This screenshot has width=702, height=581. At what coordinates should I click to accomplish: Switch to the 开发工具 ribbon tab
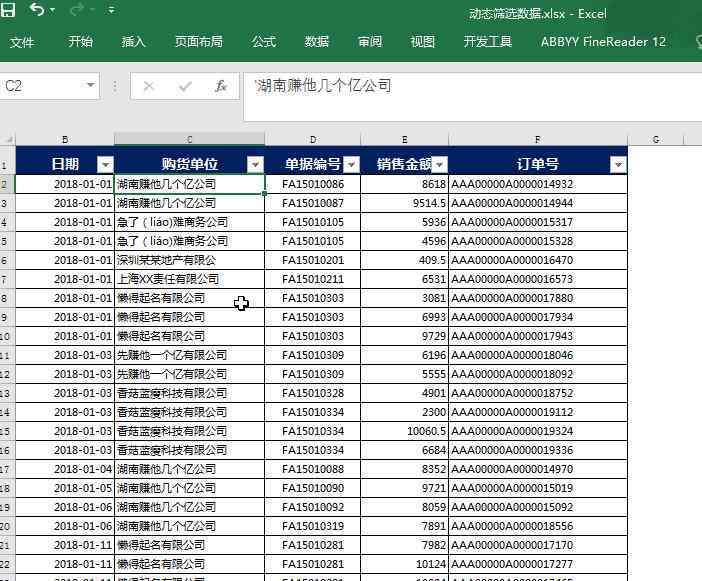coord(488,42)
